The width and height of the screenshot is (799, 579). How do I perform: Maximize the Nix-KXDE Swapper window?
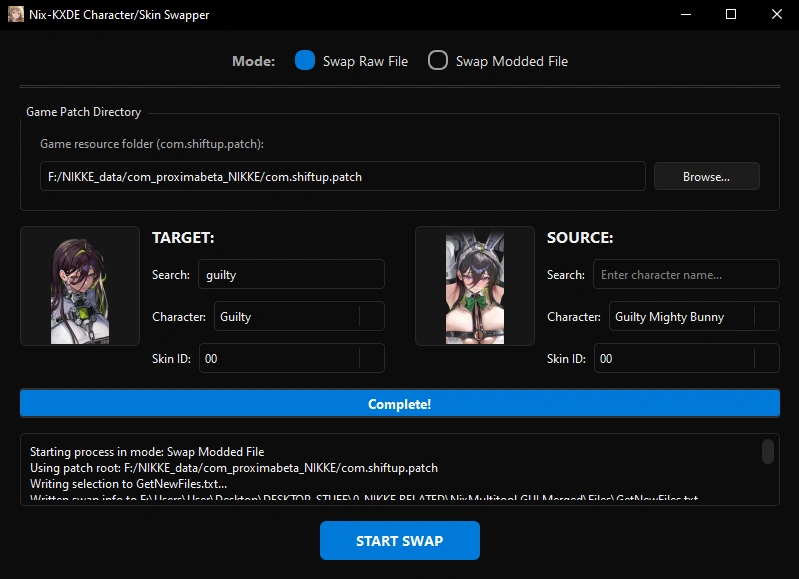[x=731, y=14]
